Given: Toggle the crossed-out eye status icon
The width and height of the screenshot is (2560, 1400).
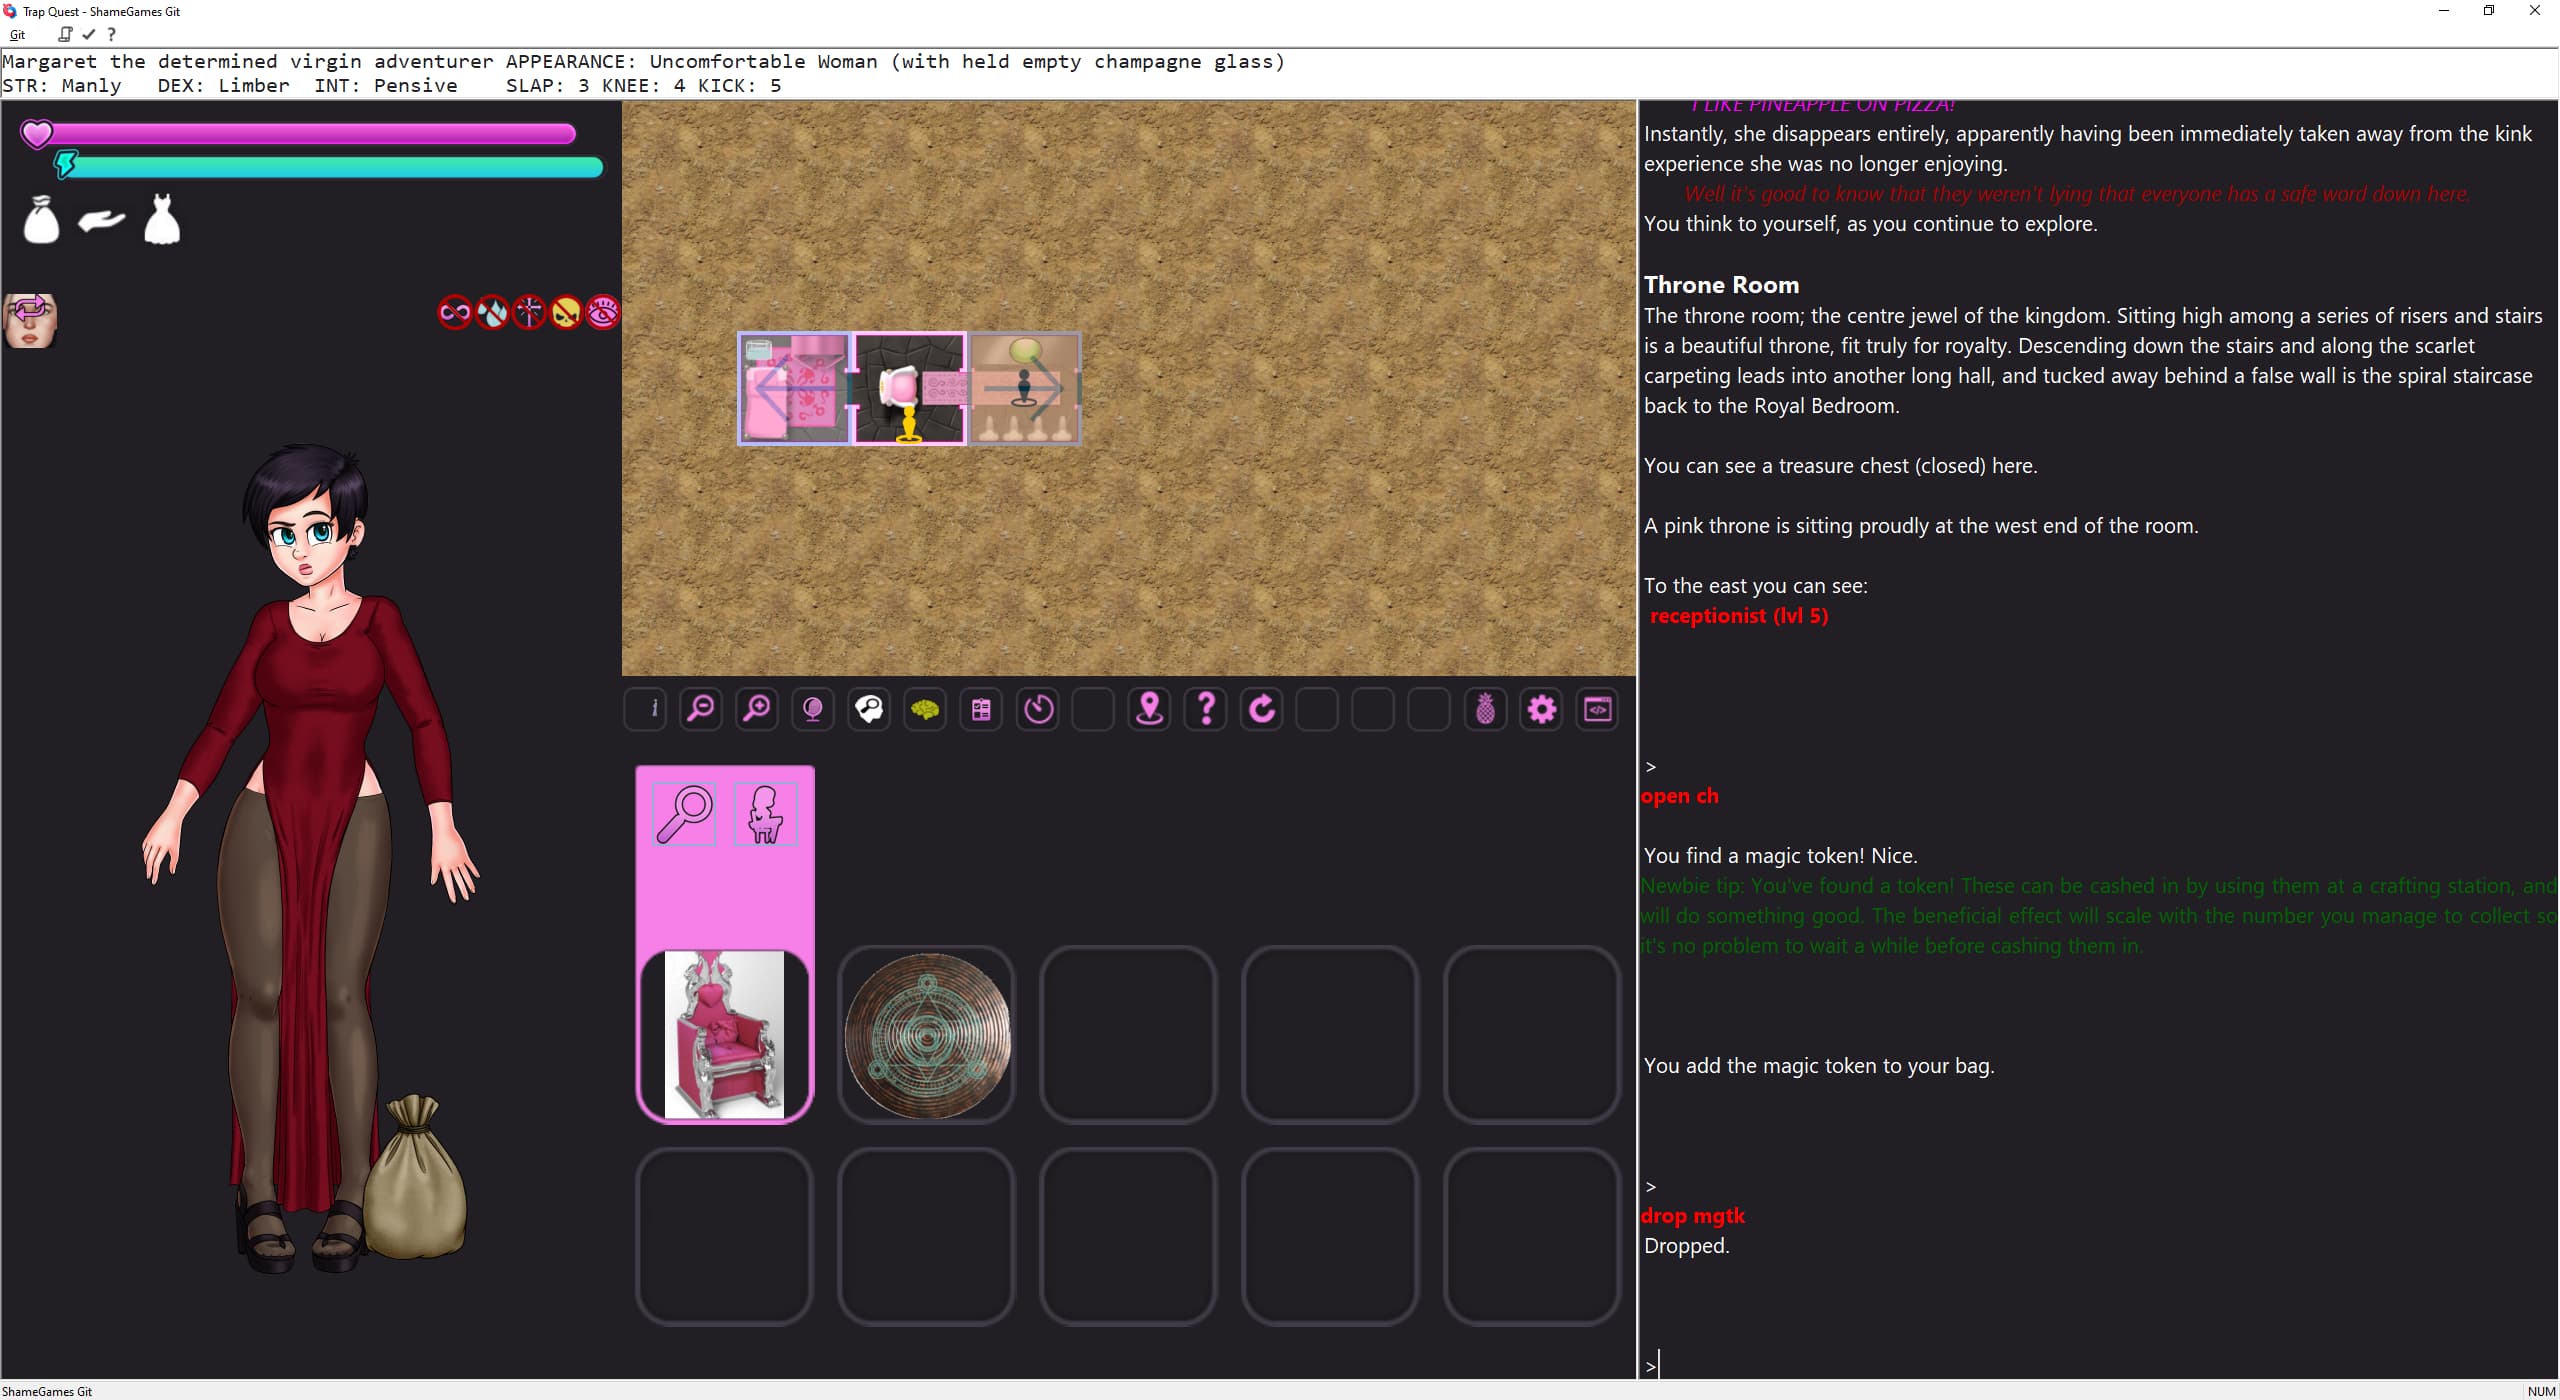Looking at the screenshot, I should (603, 313).
